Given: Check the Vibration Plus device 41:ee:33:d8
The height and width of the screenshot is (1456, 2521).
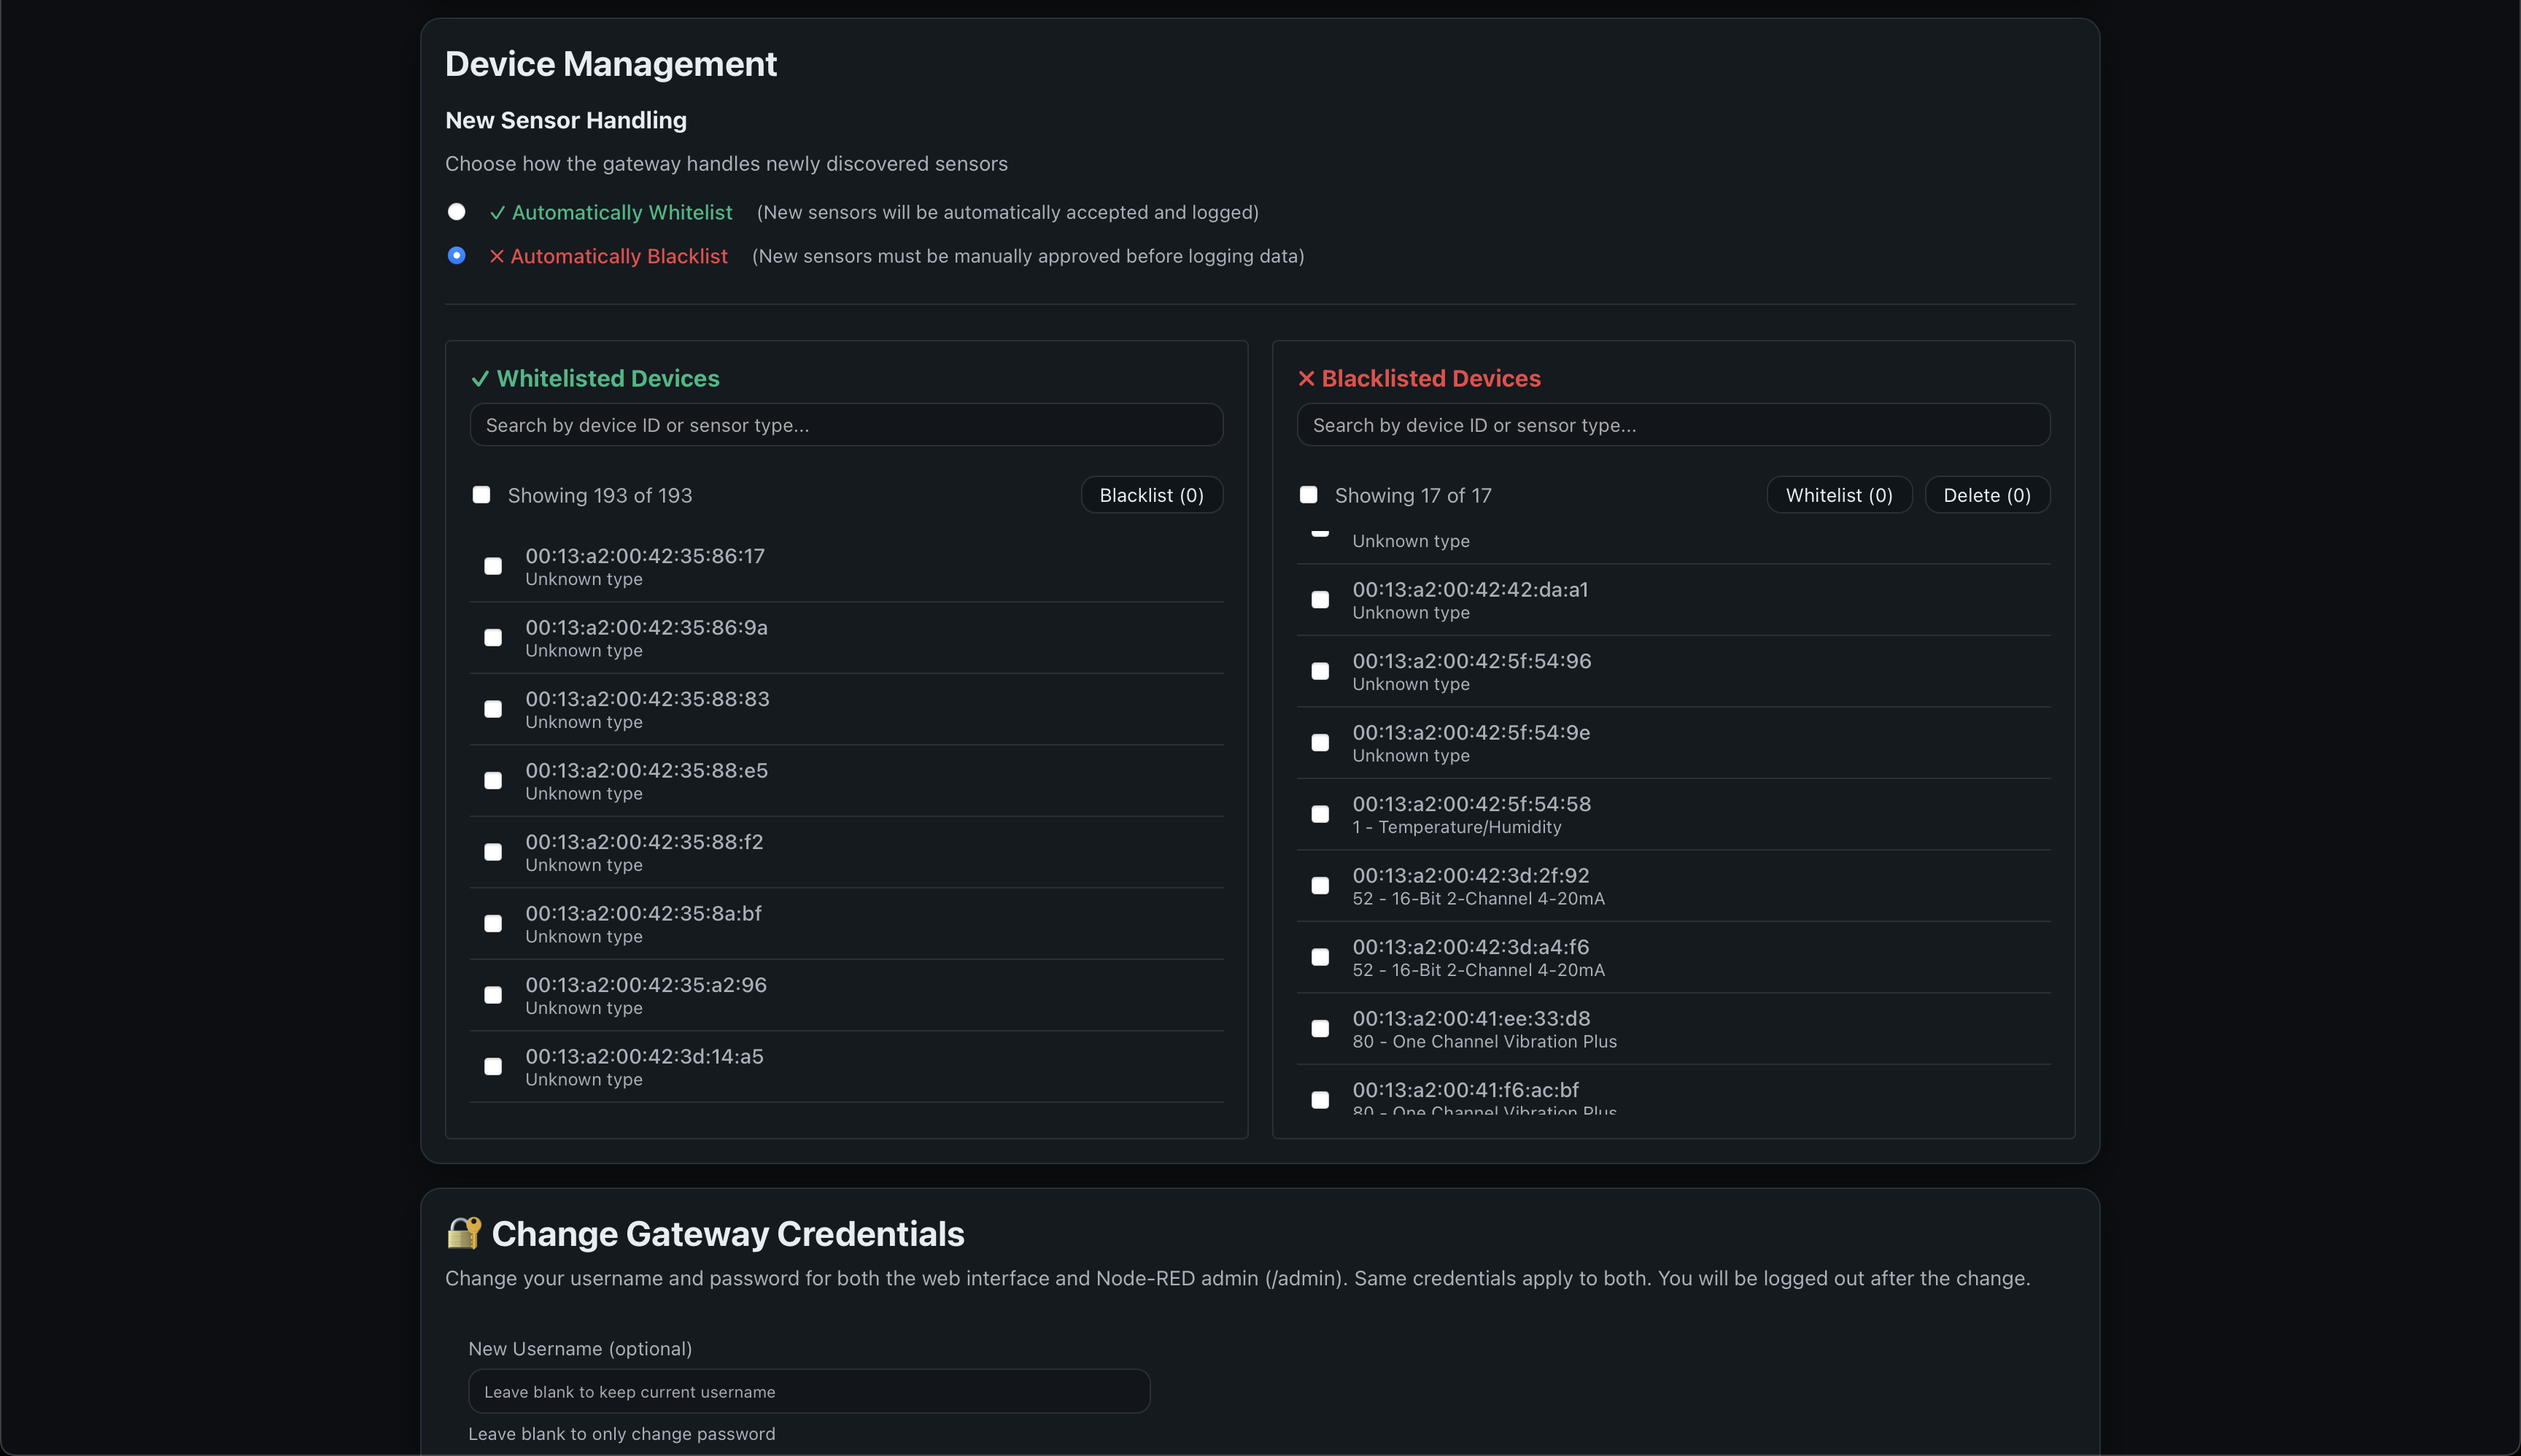Looking at the screenshot, I should 1320,1029.
